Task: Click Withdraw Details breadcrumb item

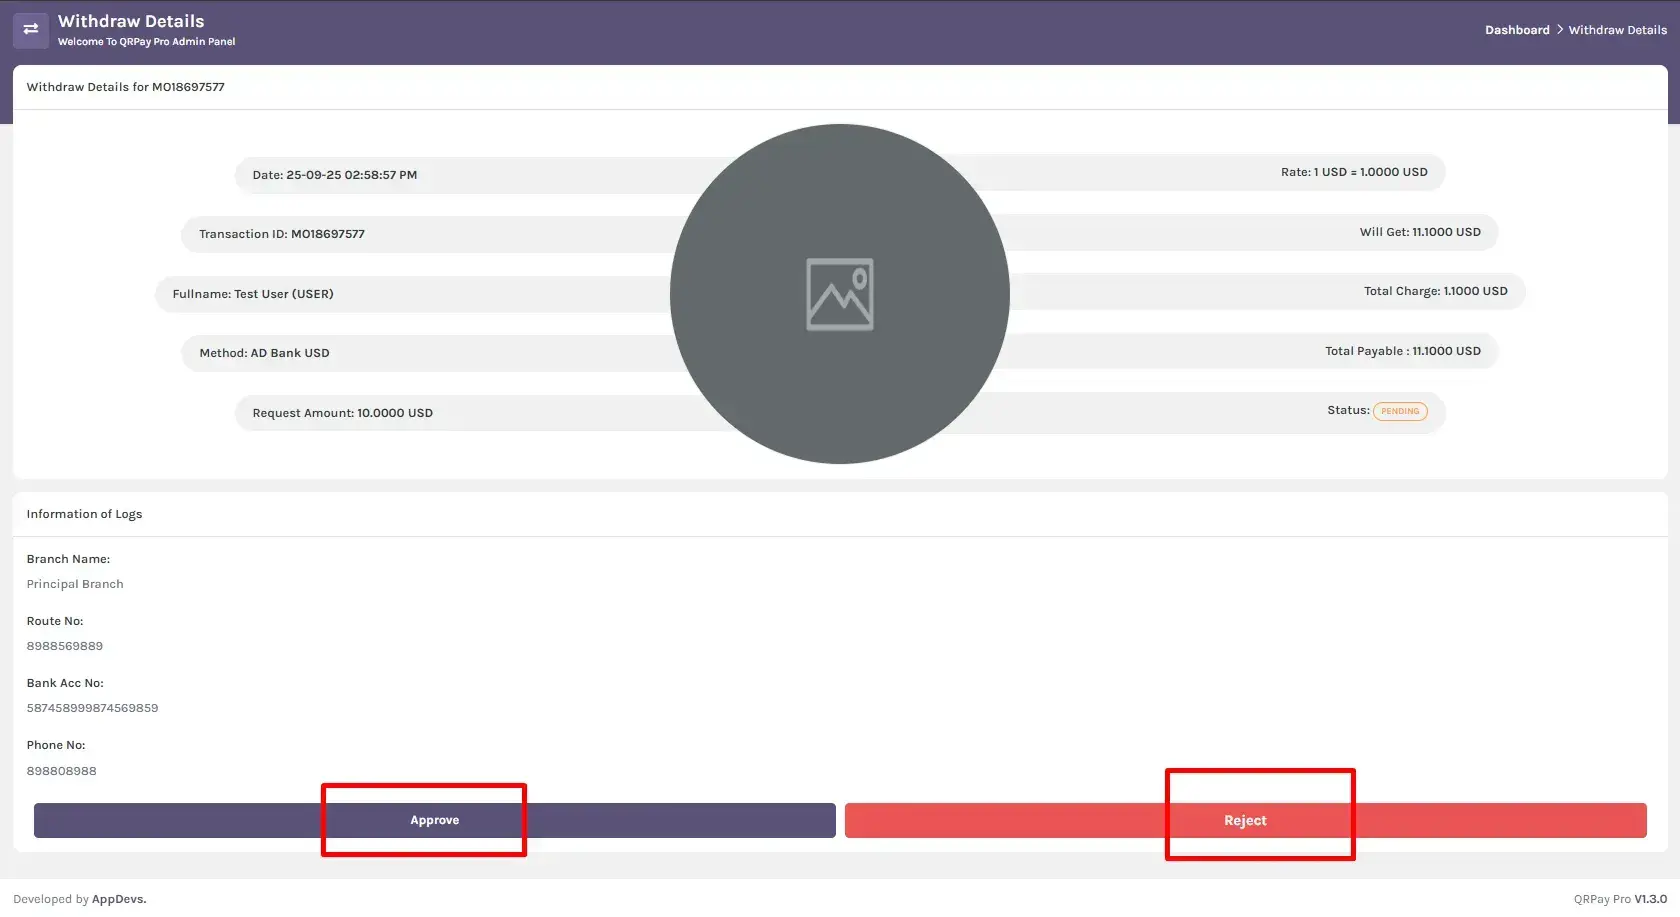Action: click(x=1618, y=30)
